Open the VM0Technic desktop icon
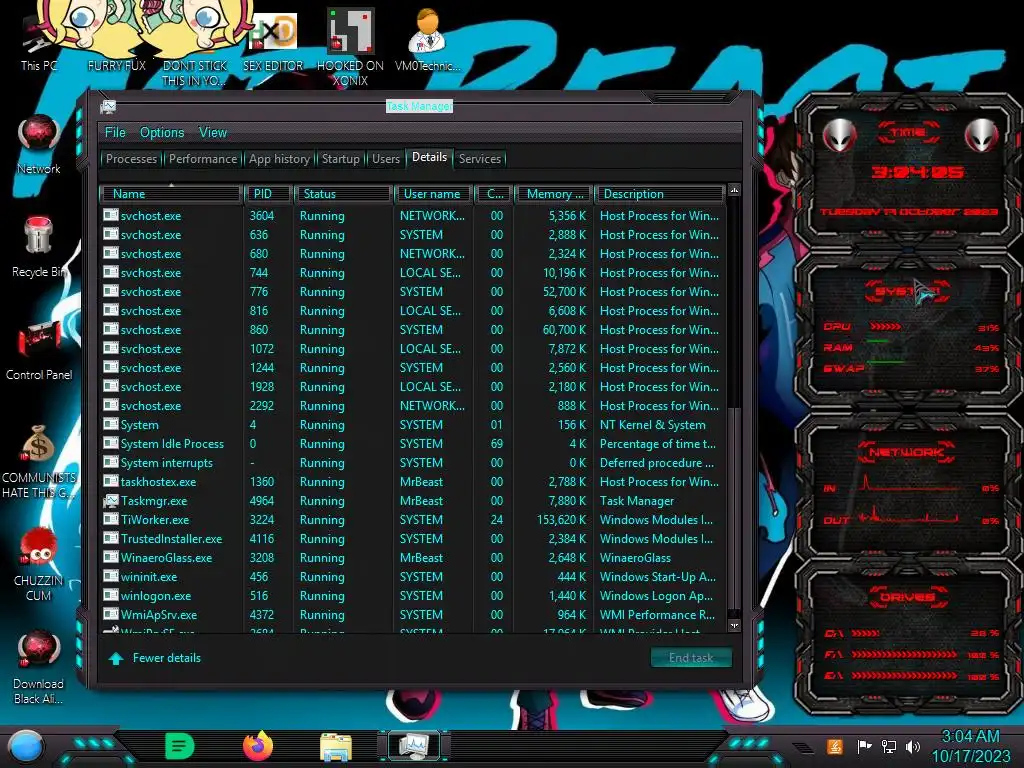 pos(427,39)
